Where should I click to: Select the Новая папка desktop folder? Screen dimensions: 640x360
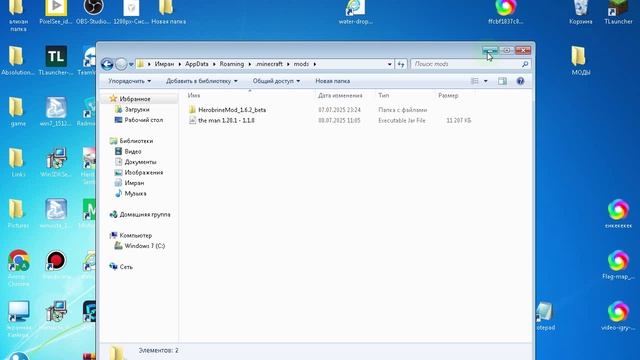click(168, 12)
